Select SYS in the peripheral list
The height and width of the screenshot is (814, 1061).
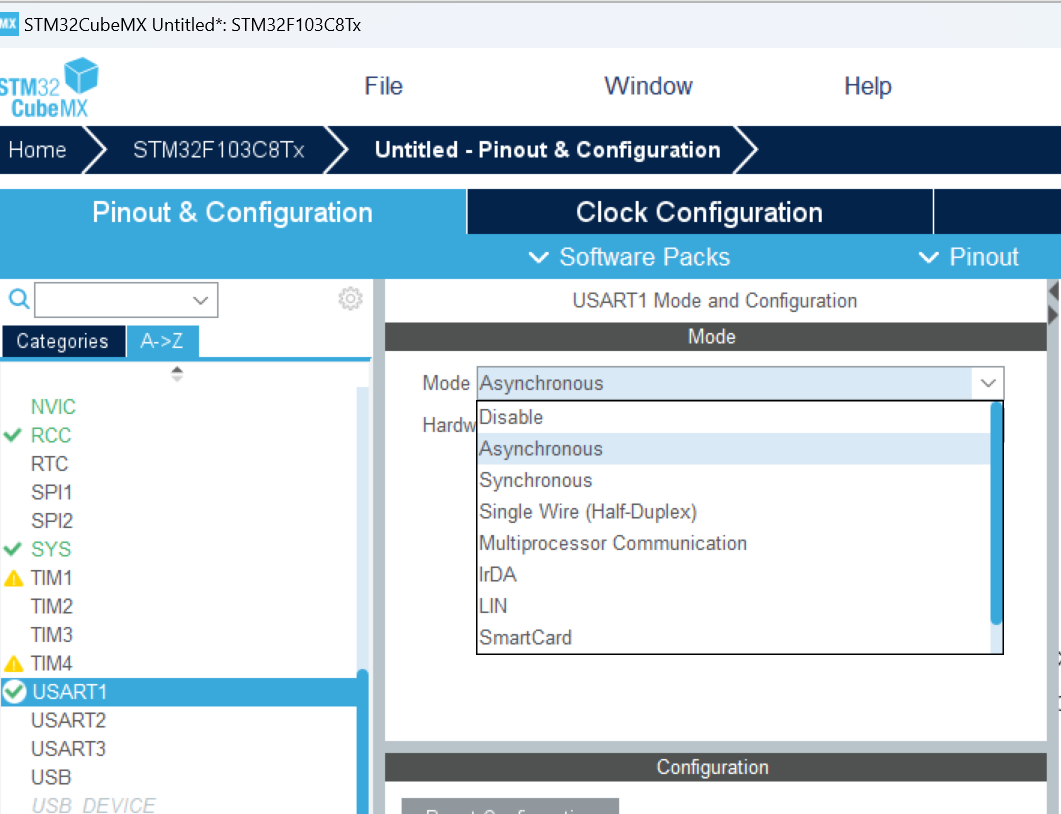click(51, 549)
